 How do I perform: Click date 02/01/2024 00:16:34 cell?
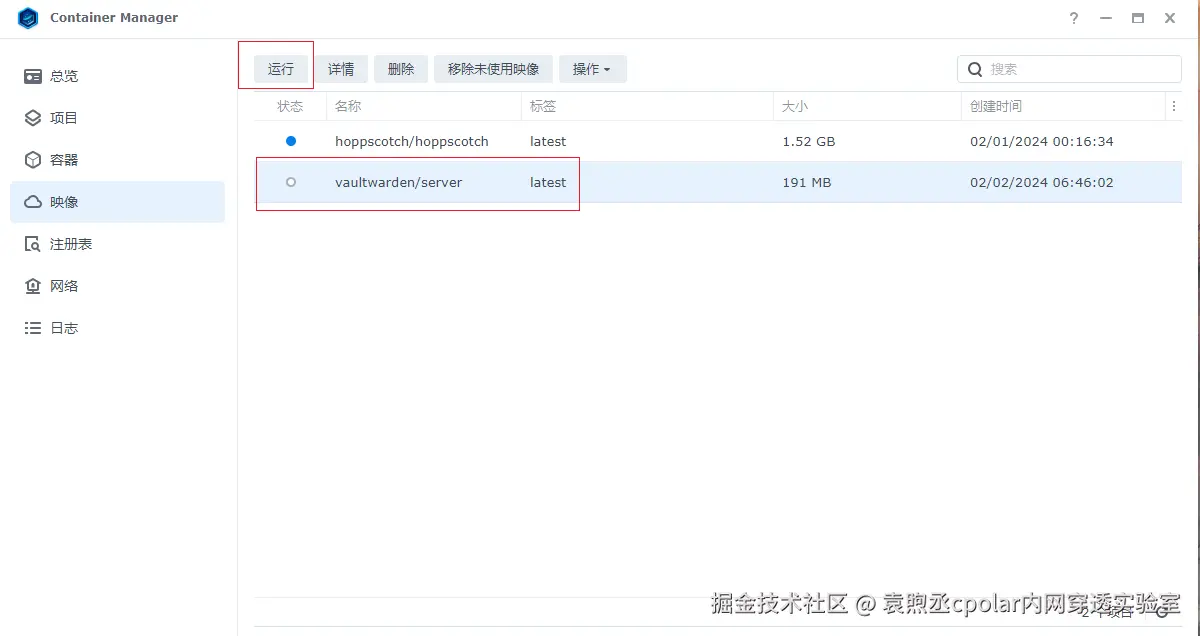click(1042, 141)
